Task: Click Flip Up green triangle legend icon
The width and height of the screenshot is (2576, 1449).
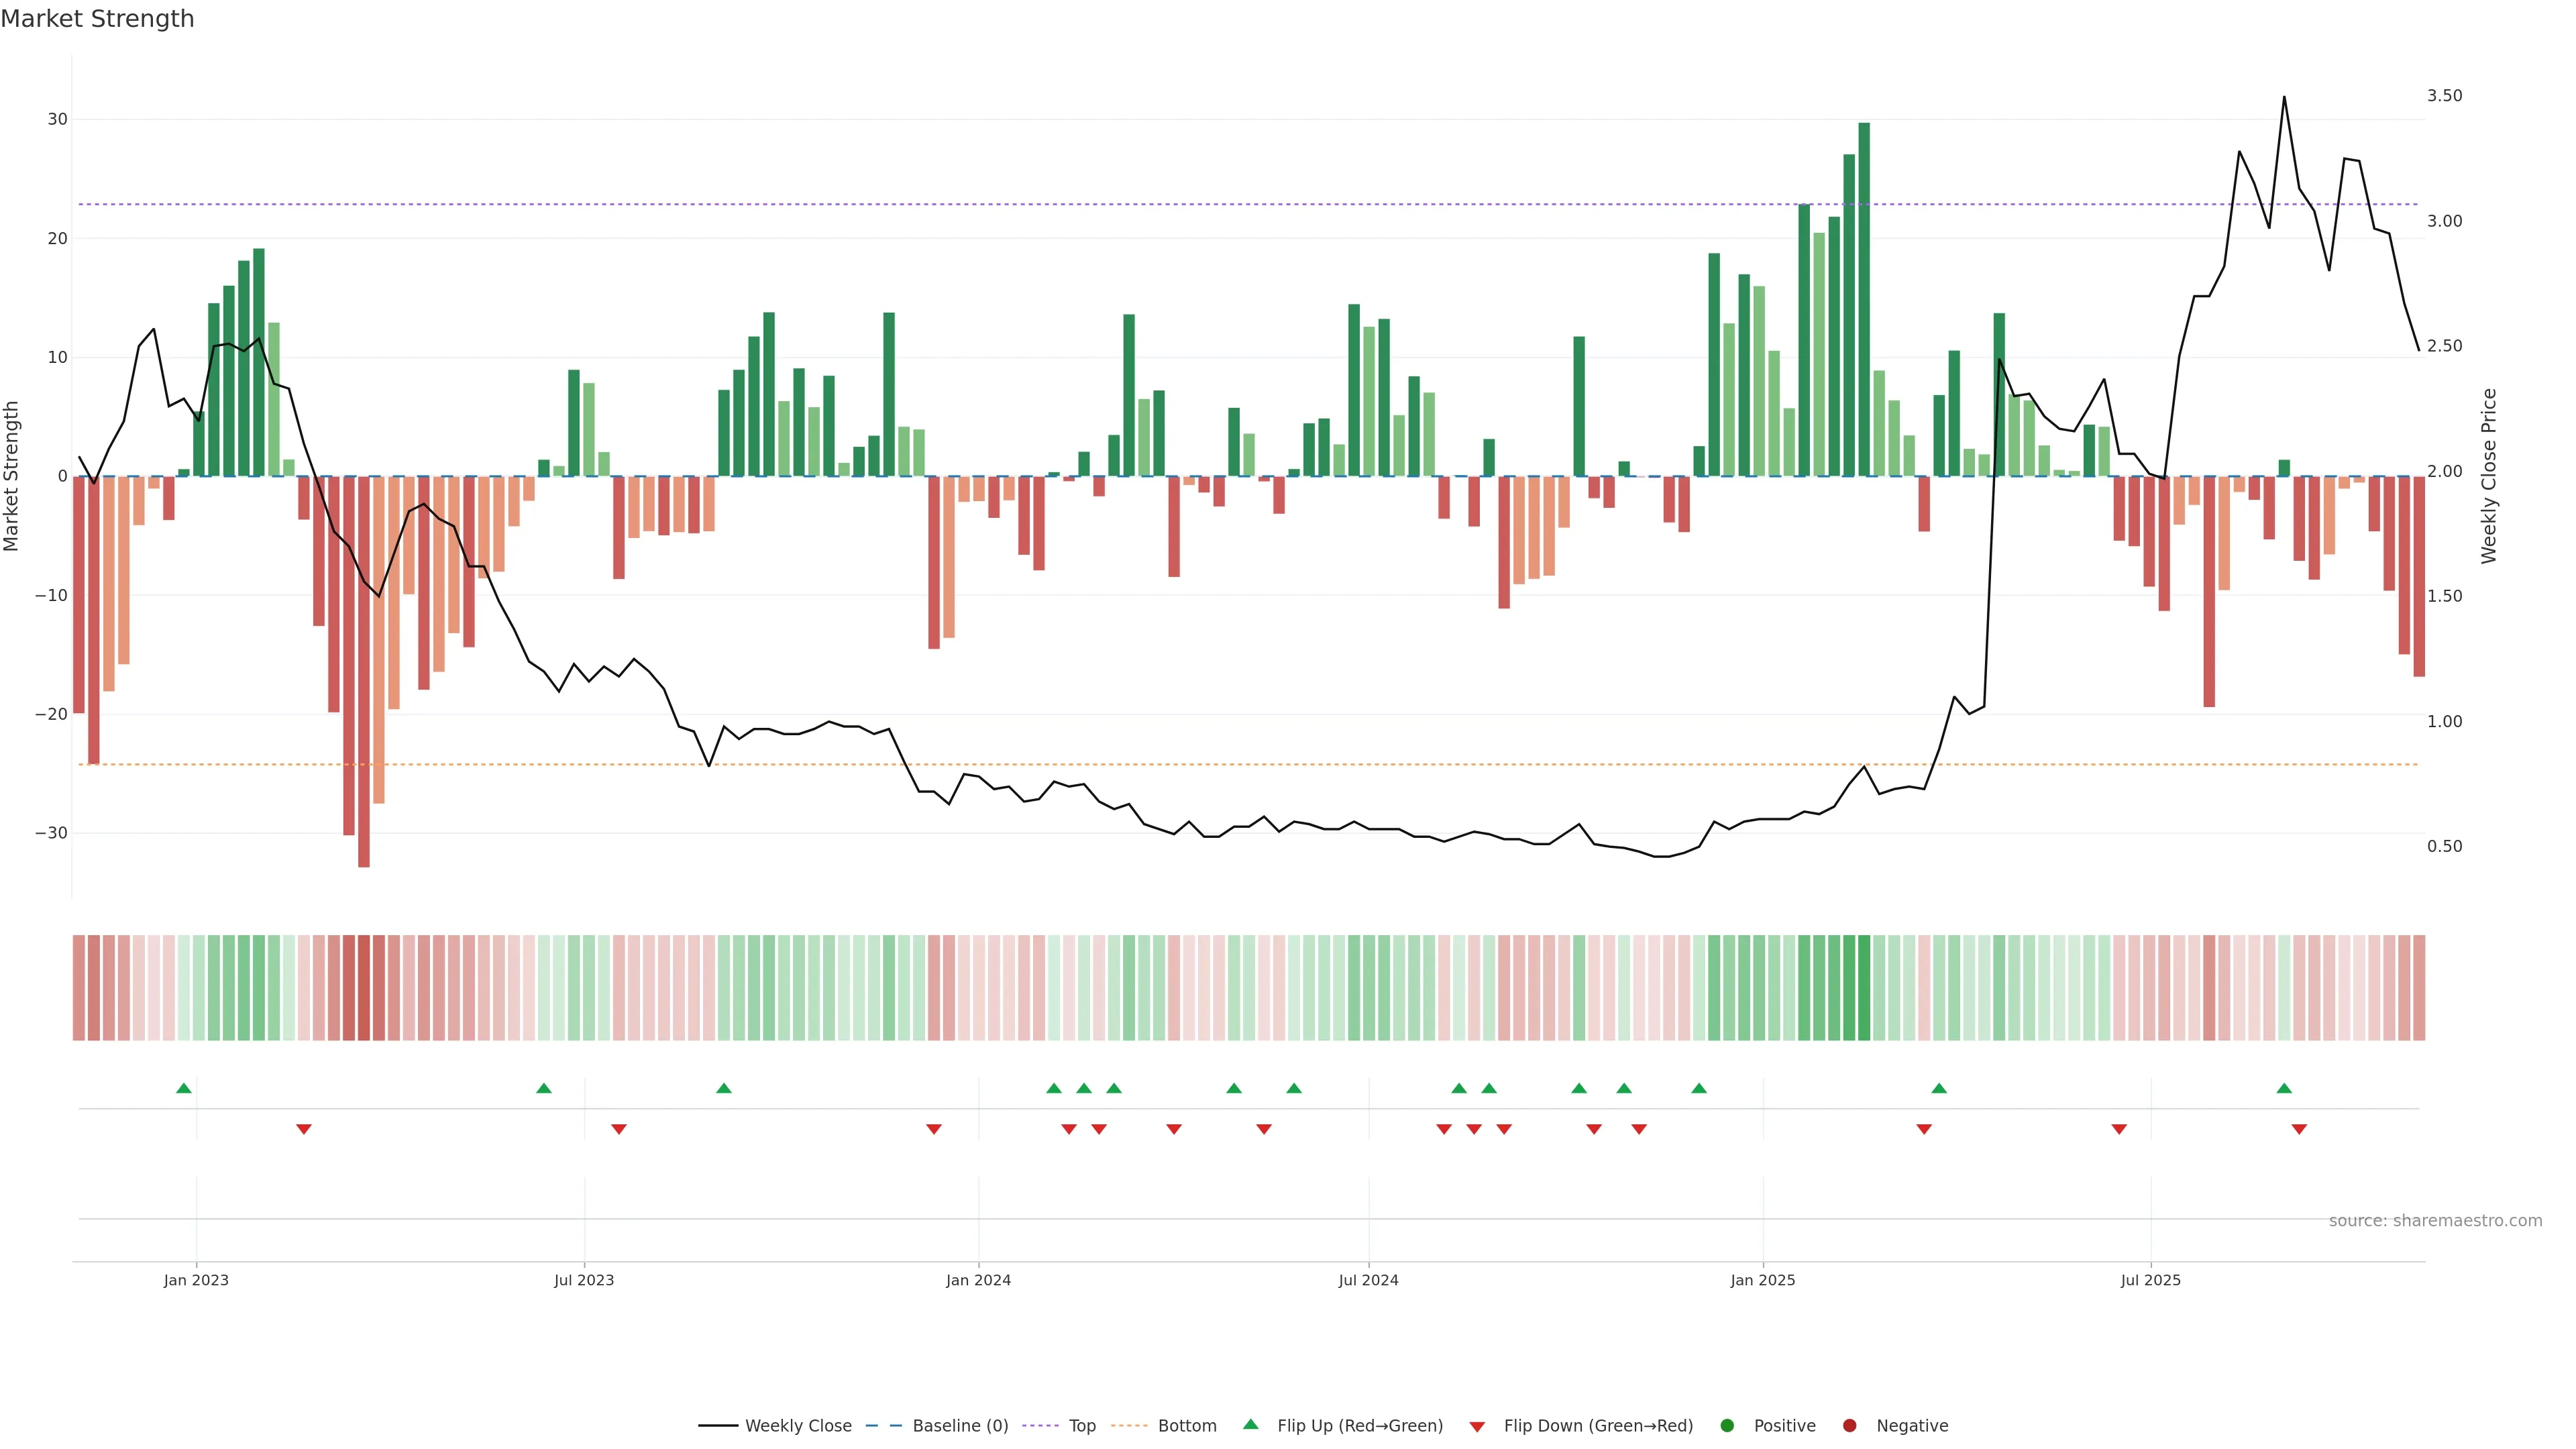Action: click(x=1250, y=1425)
